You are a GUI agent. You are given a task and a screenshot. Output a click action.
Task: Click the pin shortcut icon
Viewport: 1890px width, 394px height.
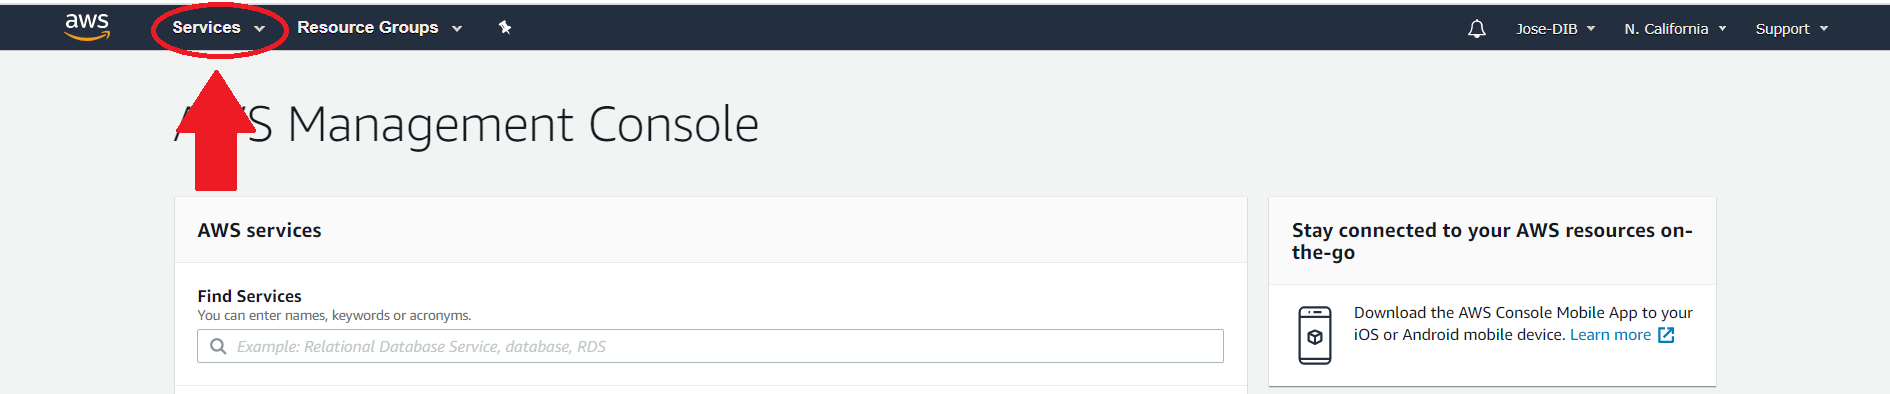(505, 28)
